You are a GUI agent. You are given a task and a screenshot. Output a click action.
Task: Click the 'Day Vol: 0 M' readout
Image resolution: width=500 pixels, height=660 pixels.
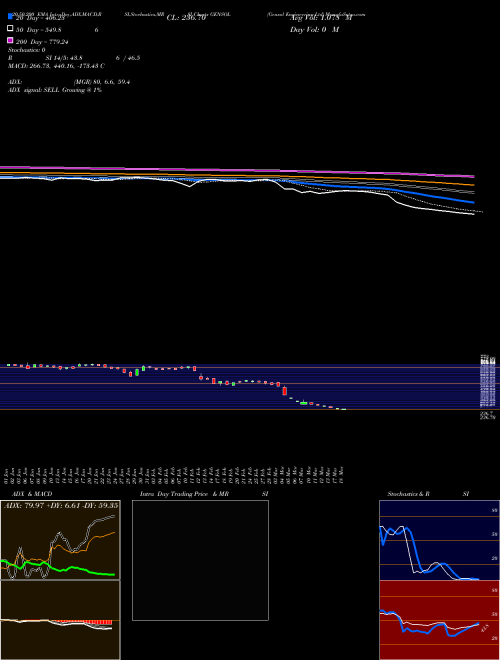(314, 29)
